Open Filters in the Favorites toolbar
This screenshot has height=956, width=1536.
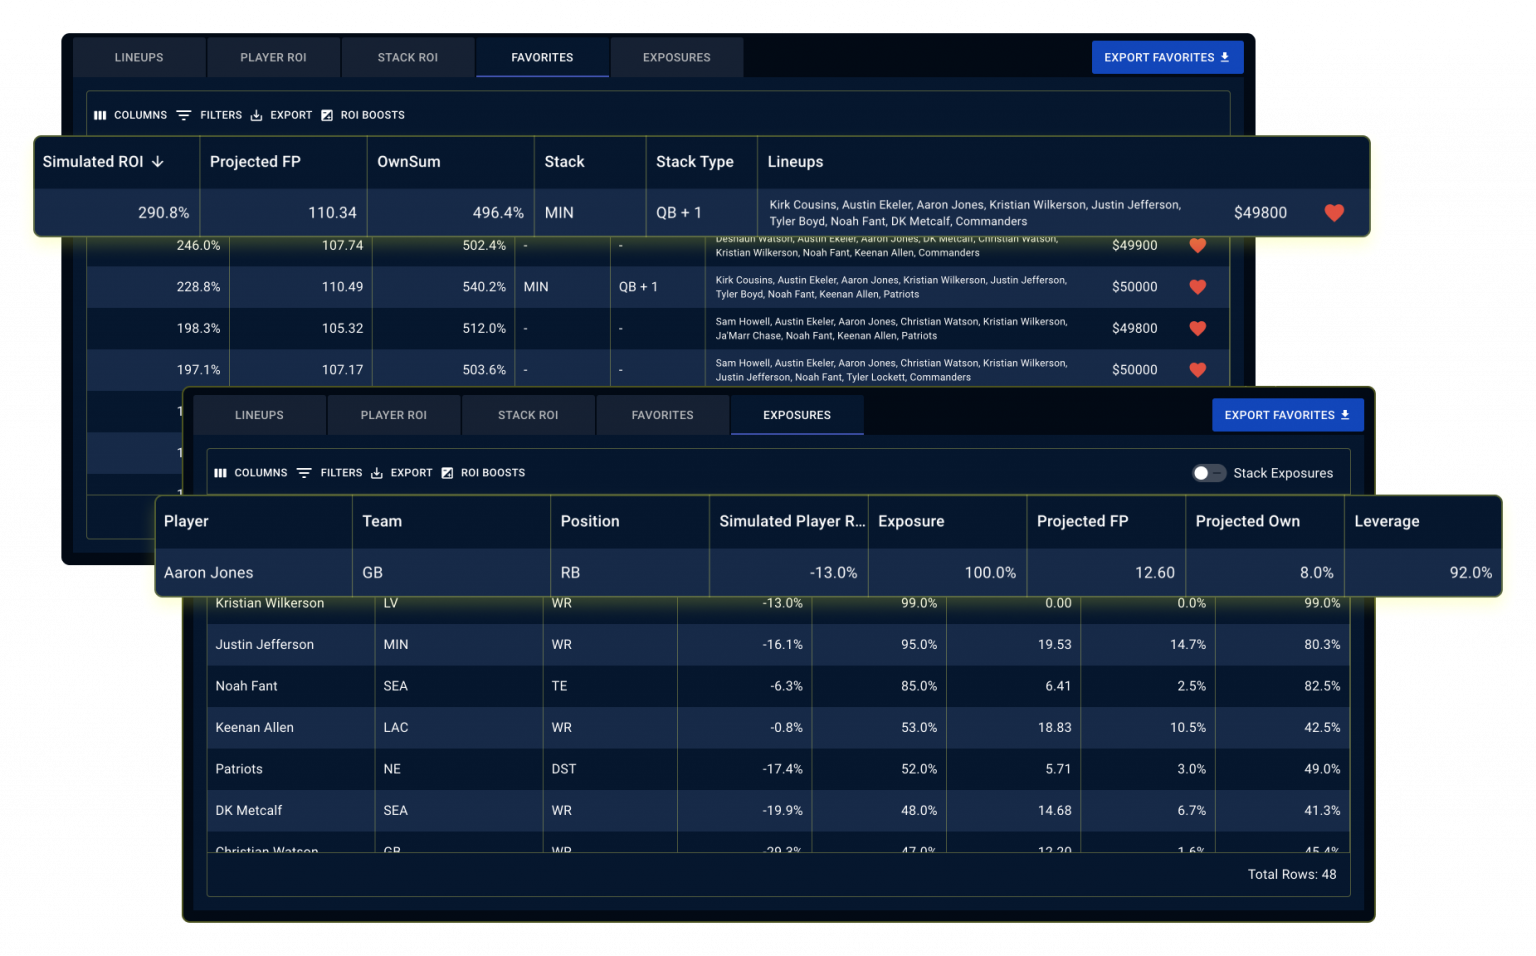210,114
